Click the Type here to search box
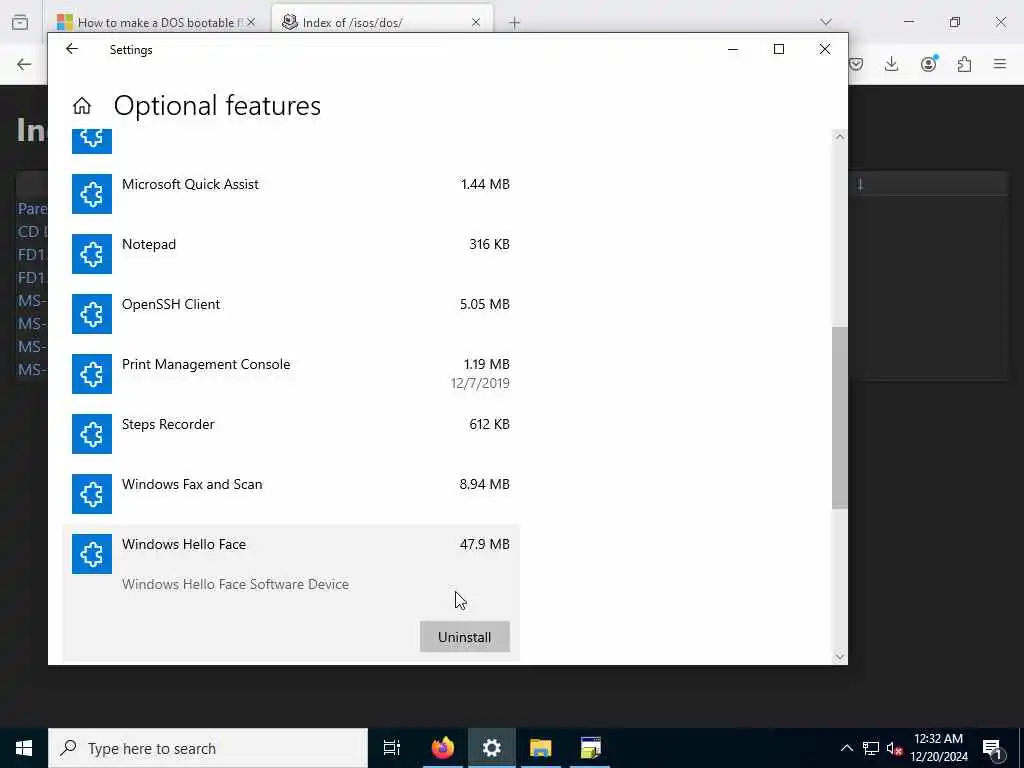This screenshot has width=1024, height=768. click(208, 748)
